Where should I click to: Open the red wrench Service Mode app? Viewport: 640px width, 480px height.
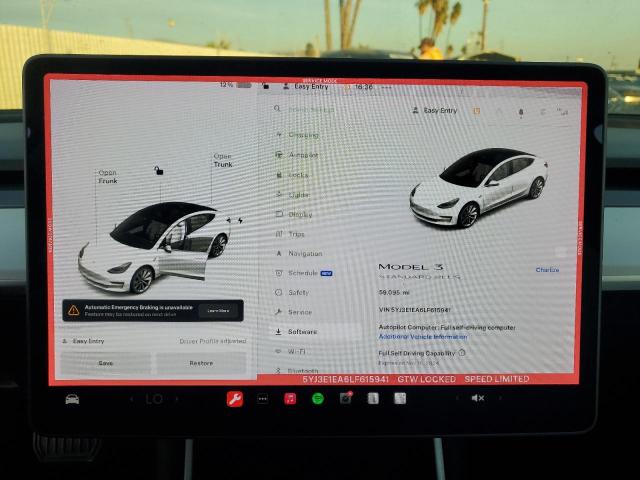tap(235, 399)
